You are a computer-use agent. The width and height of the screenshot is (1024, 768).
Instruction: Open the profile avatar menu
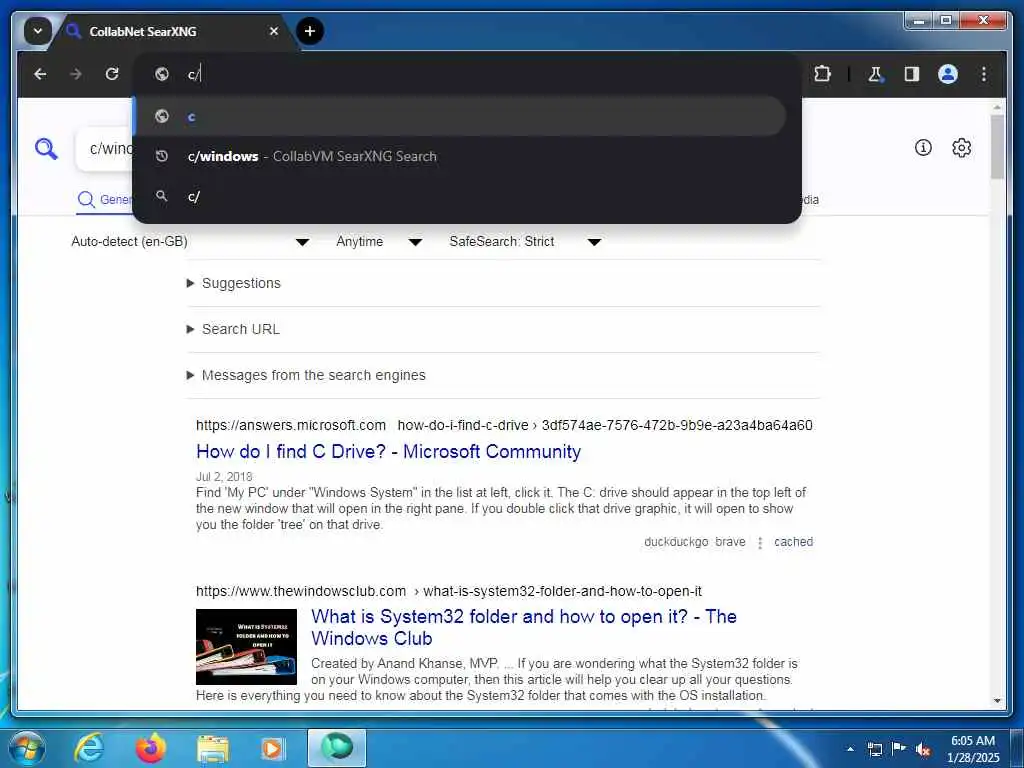pyautogui.click(x=948, y=74)
